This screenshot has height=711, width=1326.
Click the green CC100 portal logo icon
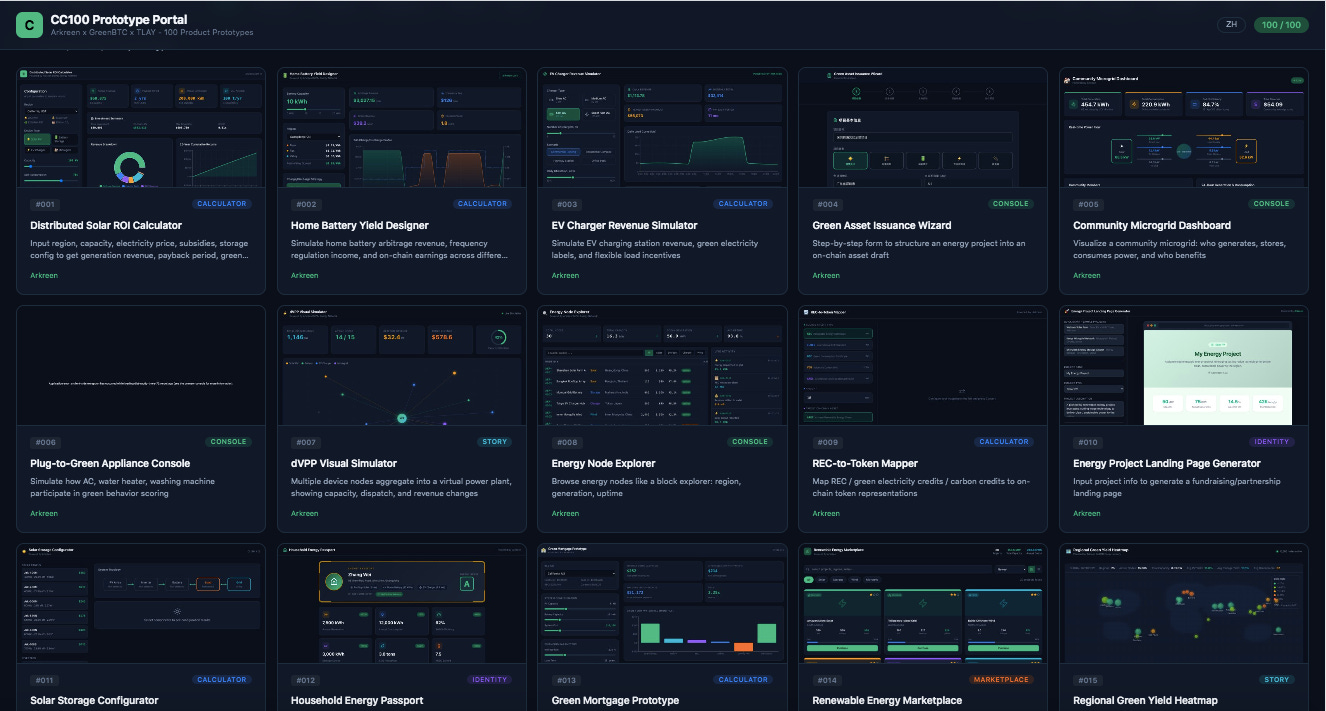tap(30, 24)
